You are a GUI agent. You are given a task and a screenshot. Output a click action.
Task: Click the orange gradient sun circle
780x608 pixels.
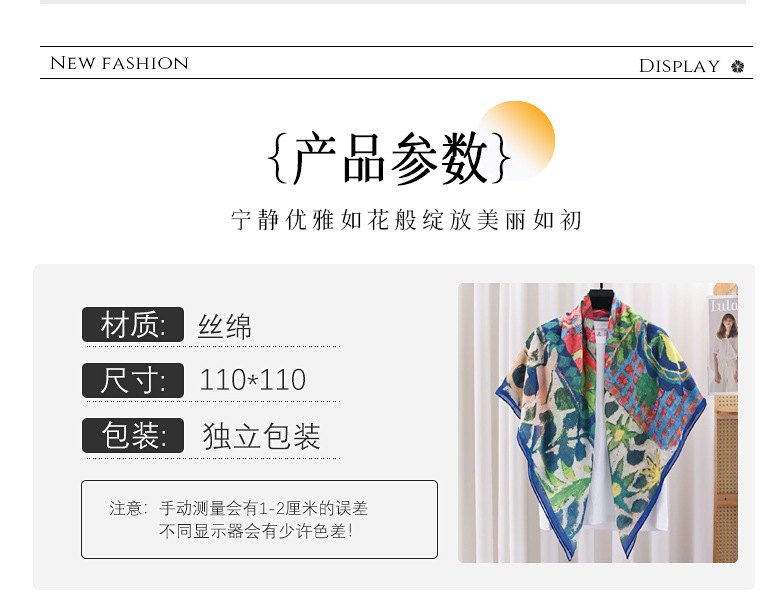[515, 140]
